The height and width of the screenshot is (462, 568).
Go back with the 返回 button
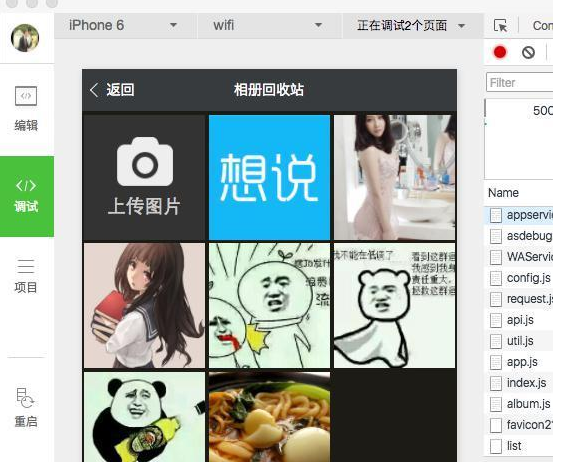click(112, 90)
